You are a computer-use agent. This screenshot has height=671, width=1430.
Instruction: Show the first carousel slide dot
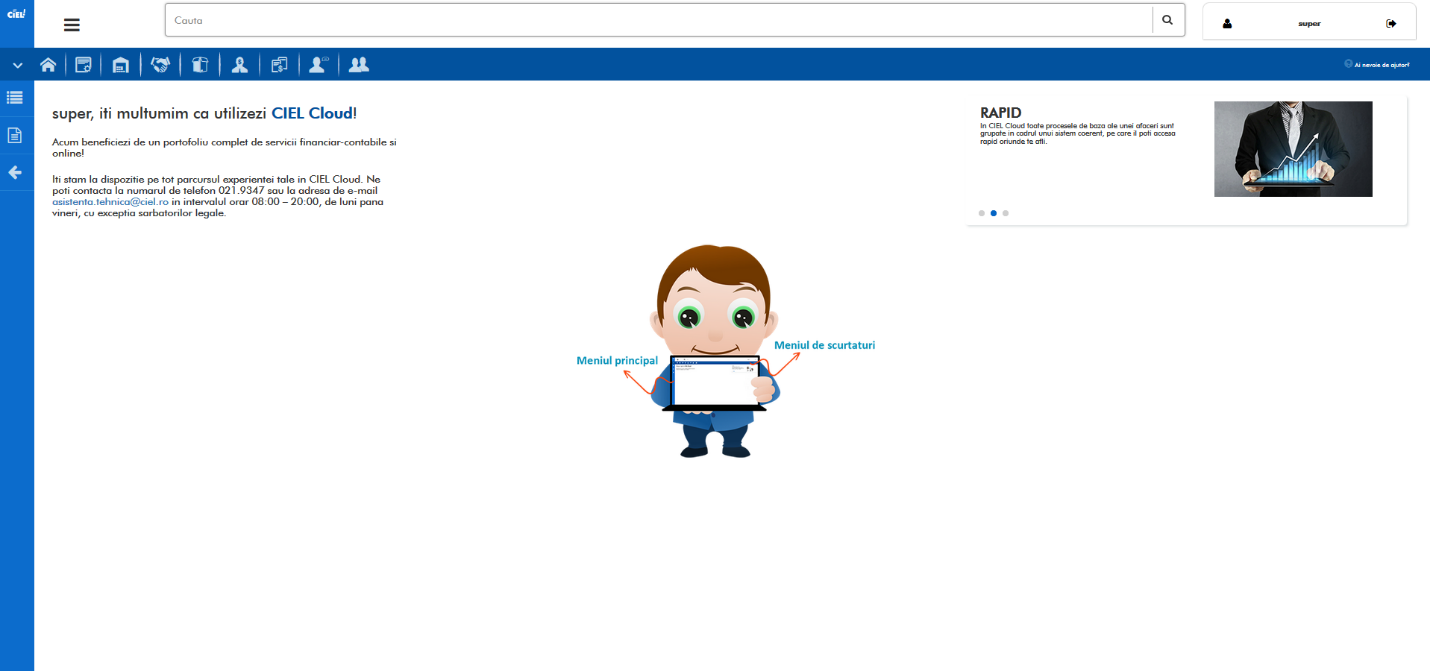pos(982,213)
